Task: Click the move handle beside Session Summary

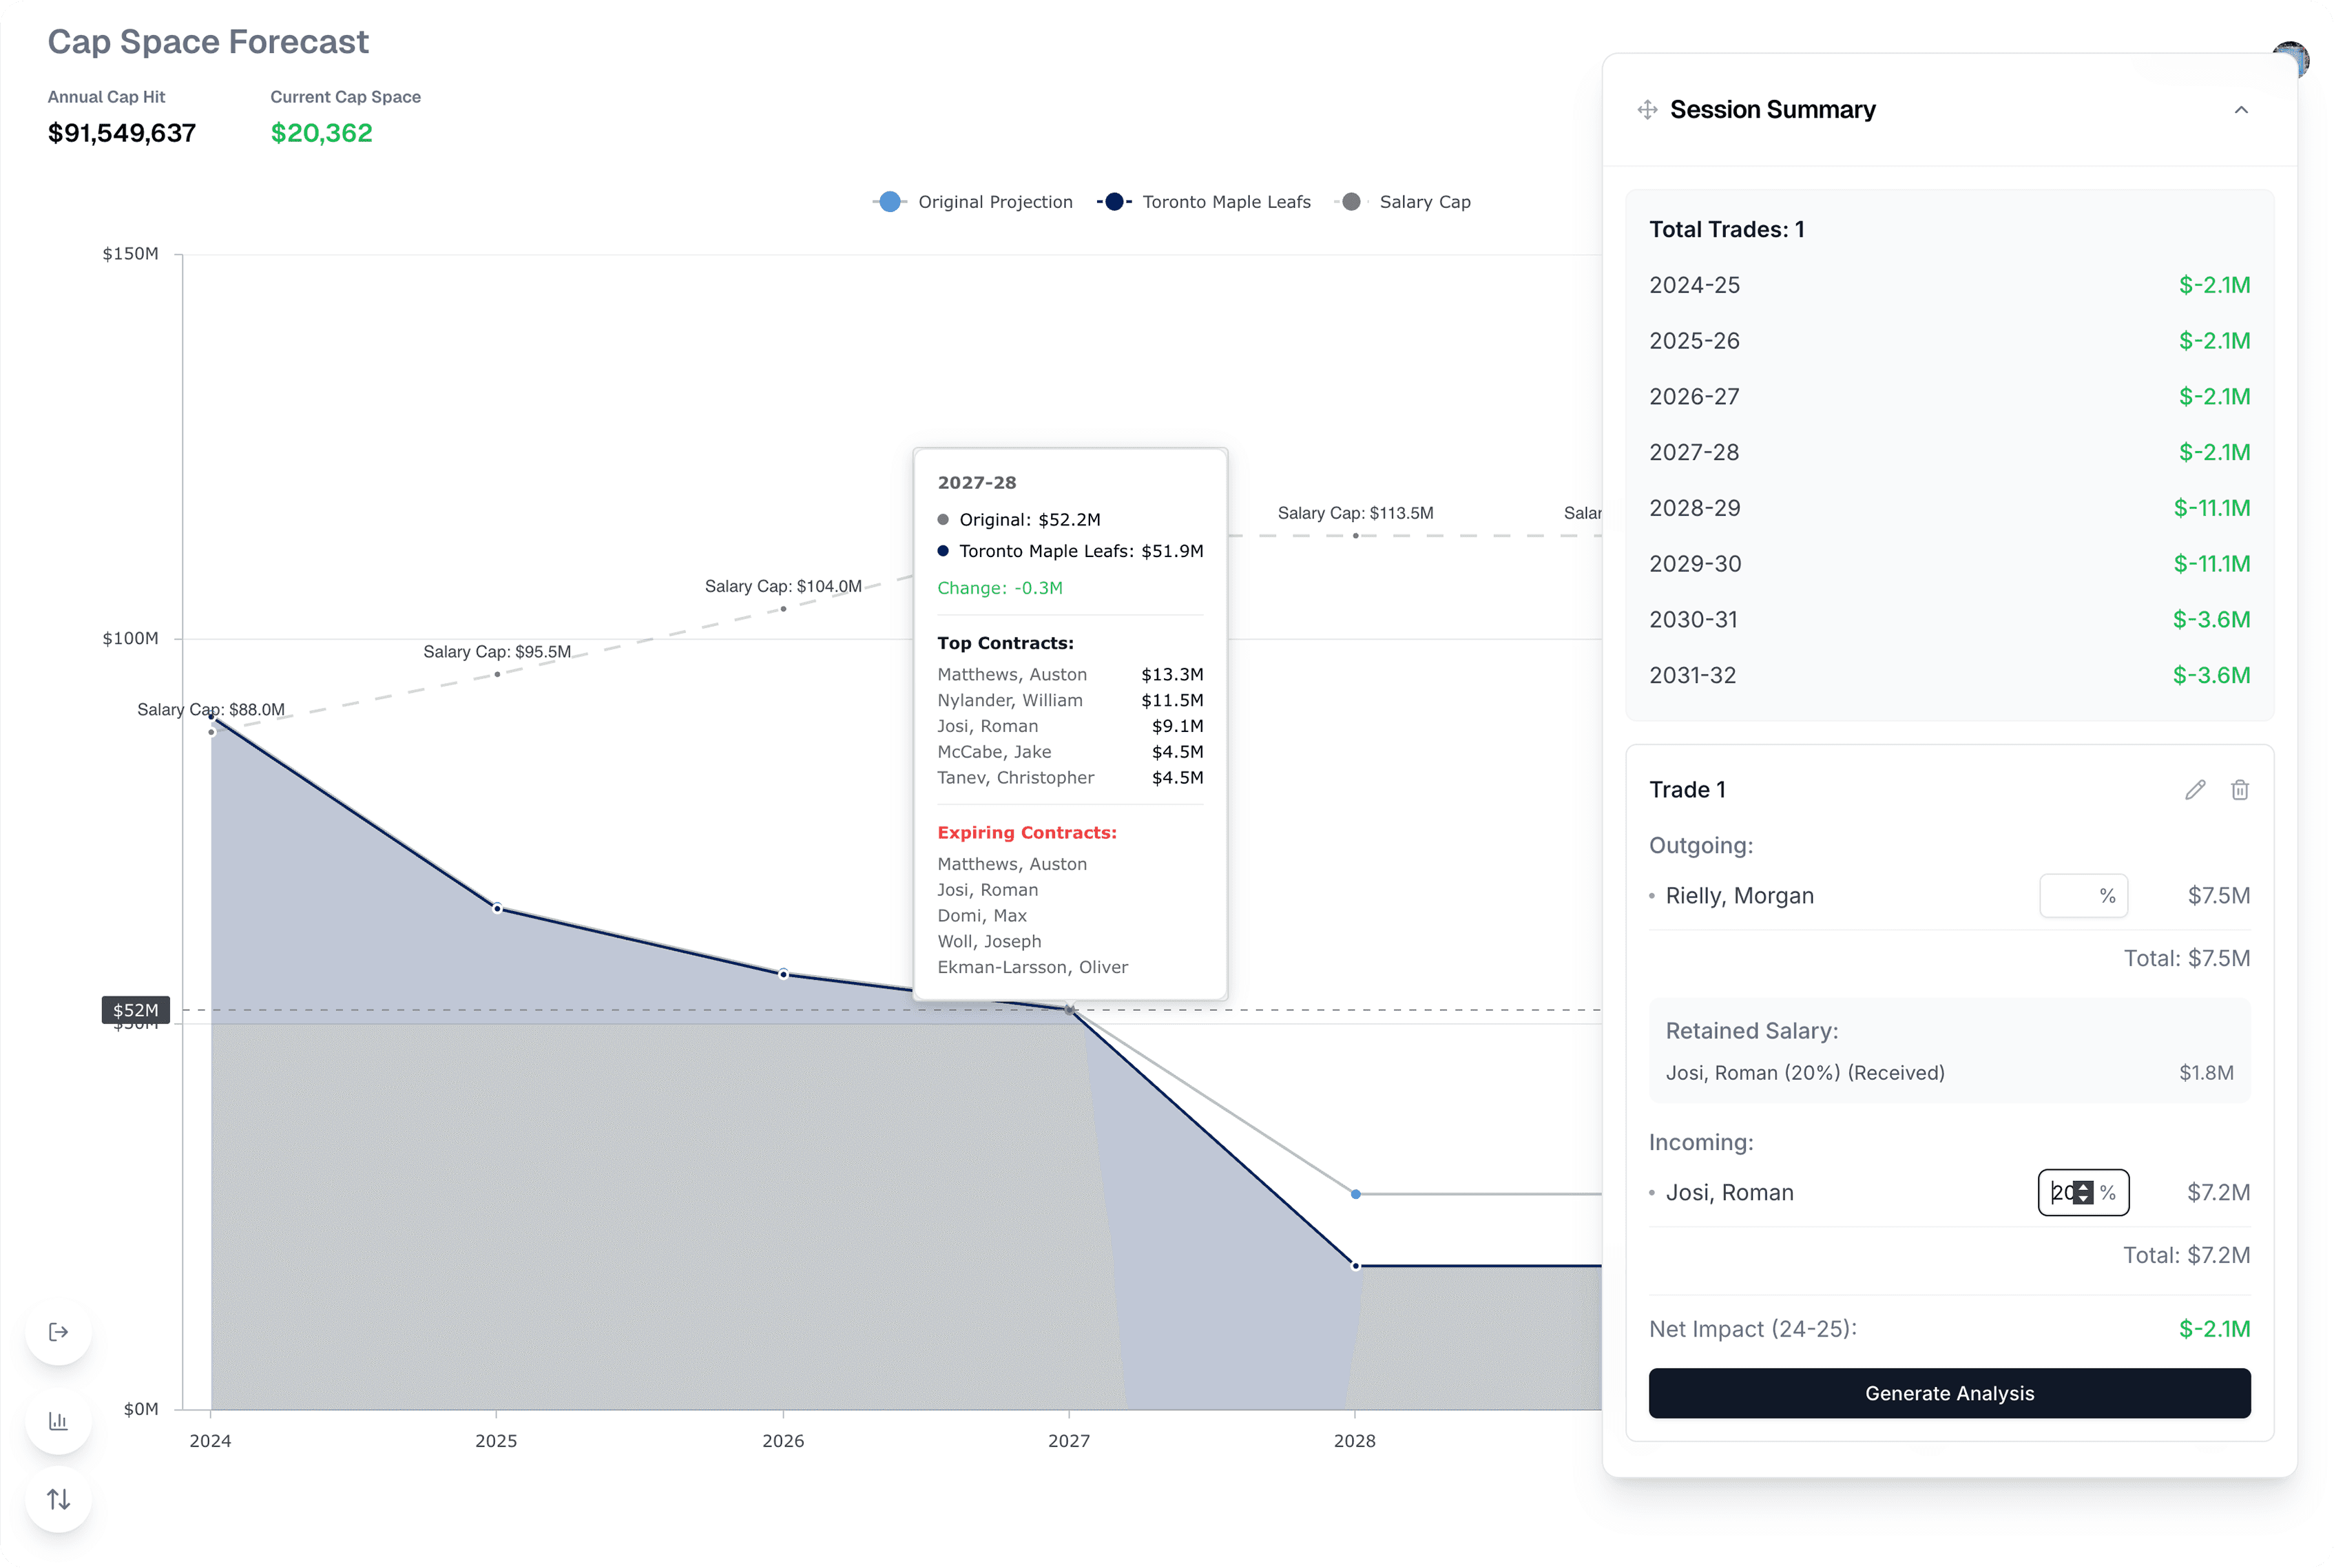Action: click(1647, 110)
